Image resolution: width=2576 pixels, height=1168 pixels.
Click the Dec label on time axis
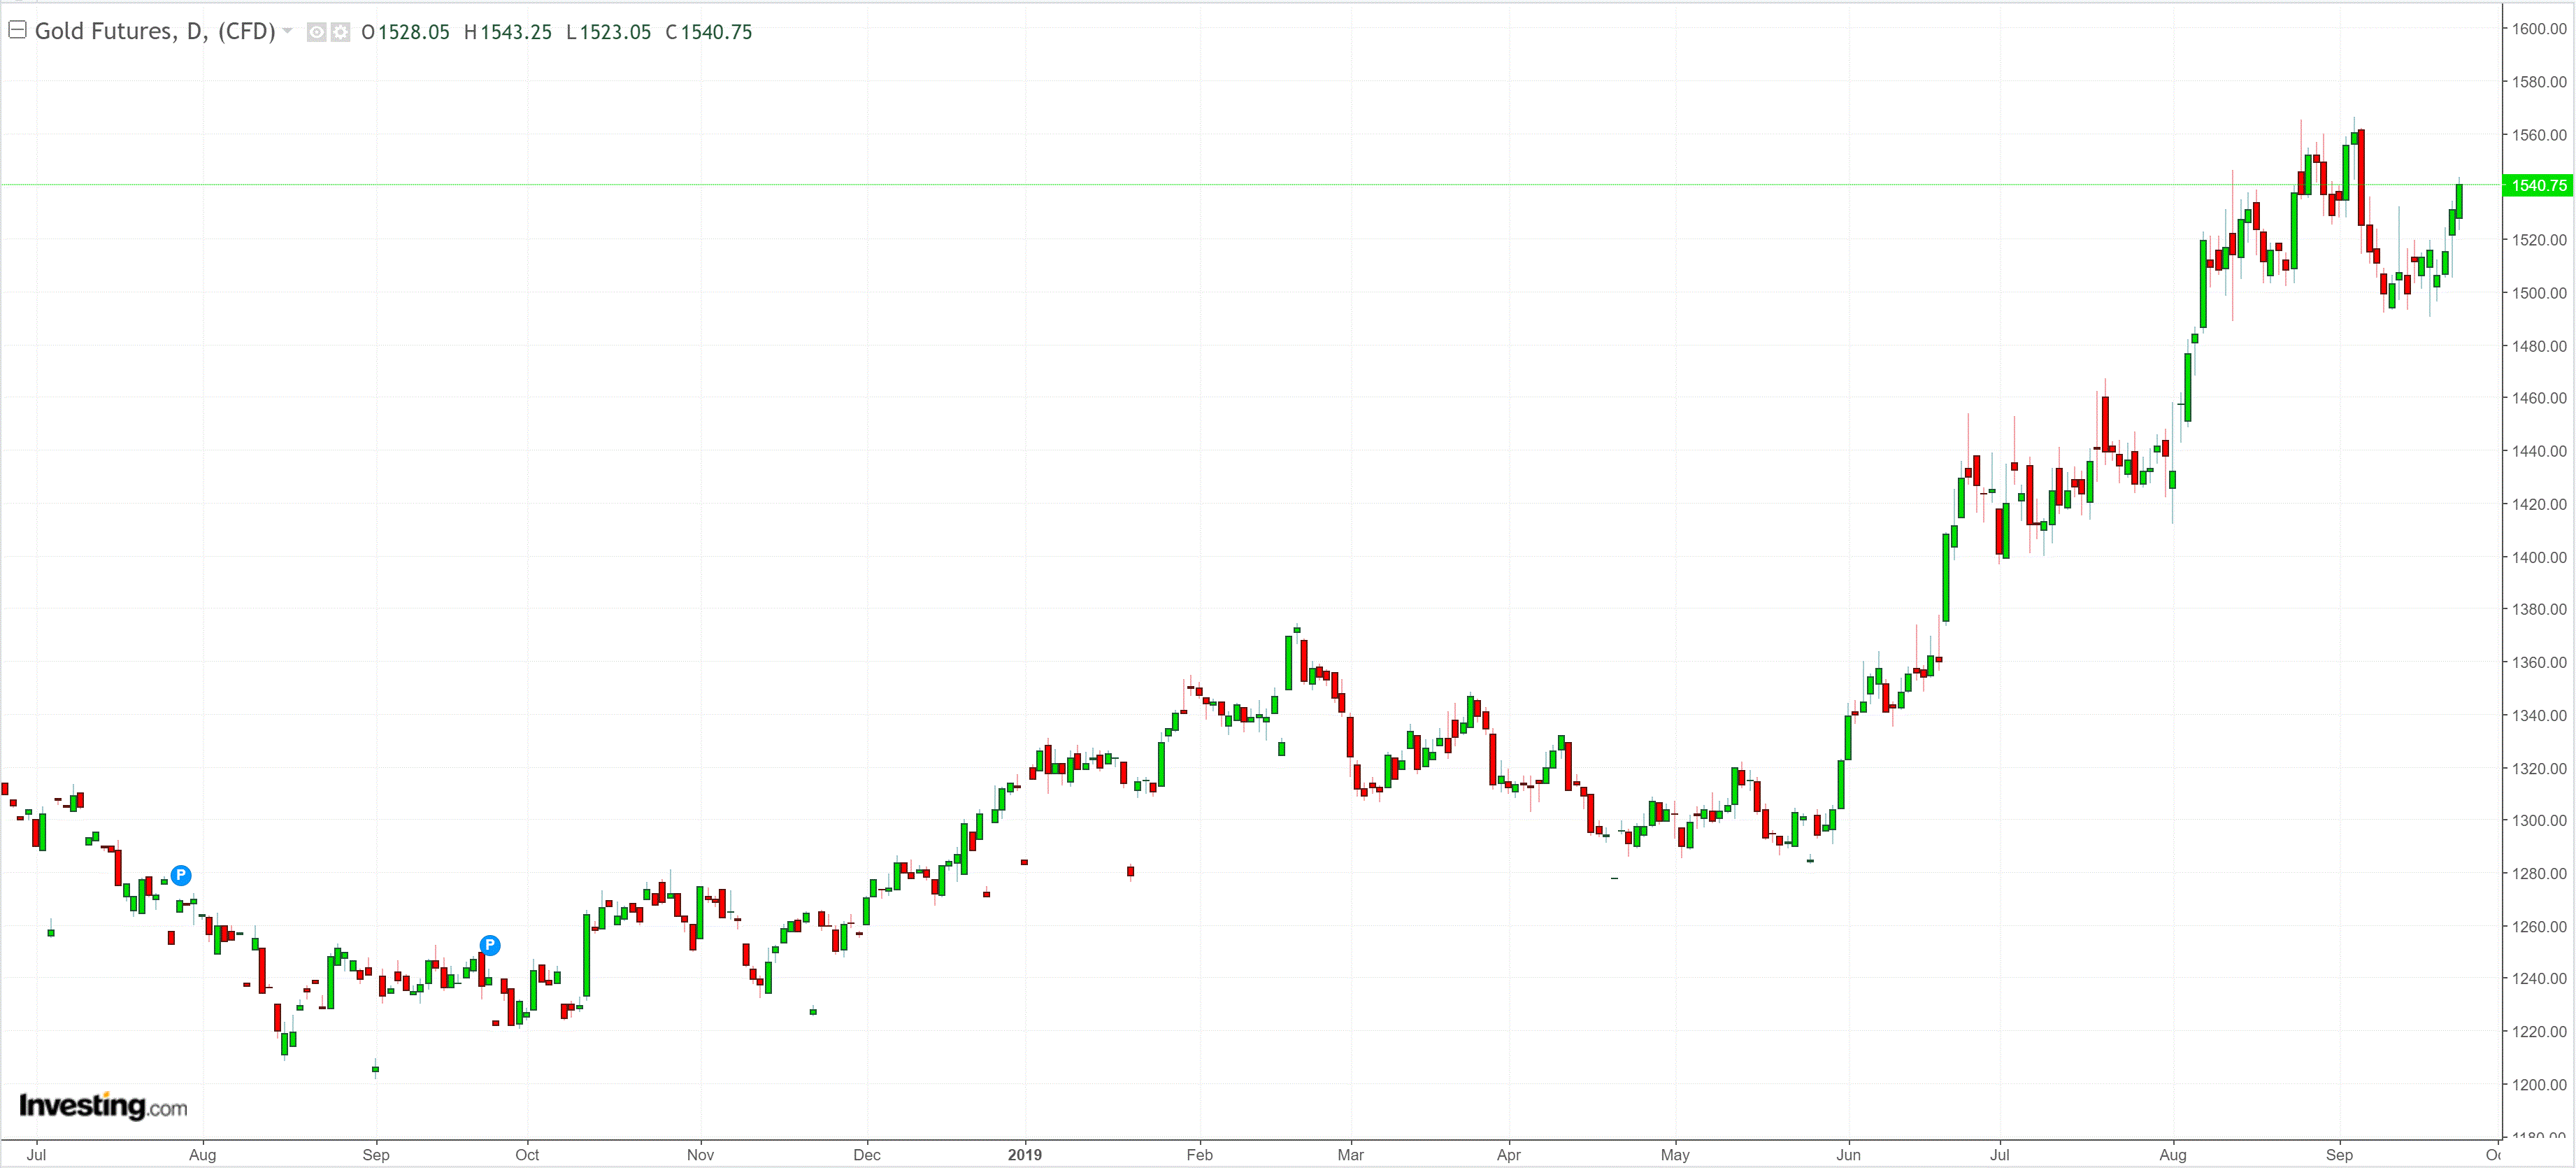pyautogui.click(x=867, y=1155)
